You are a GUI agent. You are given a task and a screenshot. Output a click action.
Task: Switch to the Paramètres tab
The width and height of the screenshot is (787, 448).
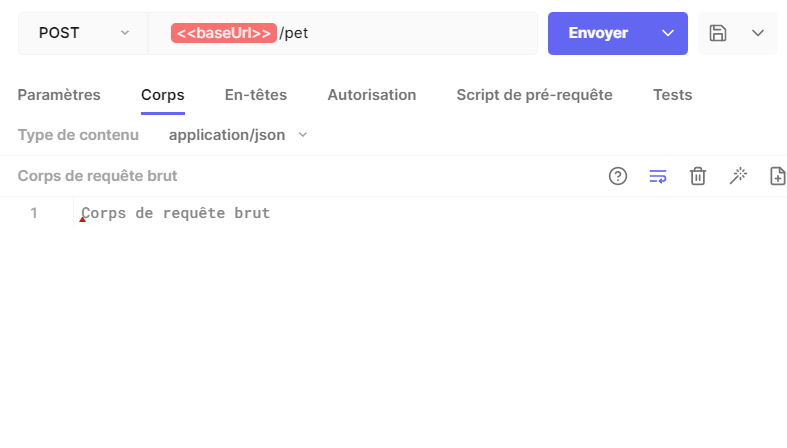[x=59, y=95]
